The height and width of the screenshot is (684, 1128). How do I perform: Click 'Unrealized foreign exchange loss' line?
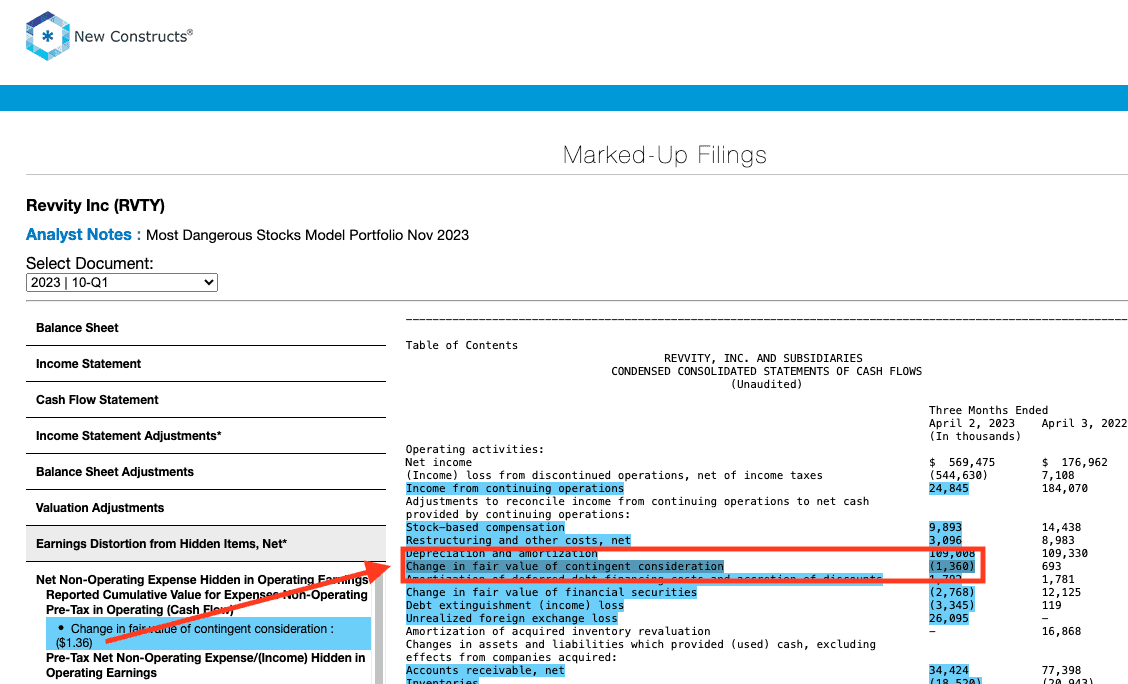point(511,618)
